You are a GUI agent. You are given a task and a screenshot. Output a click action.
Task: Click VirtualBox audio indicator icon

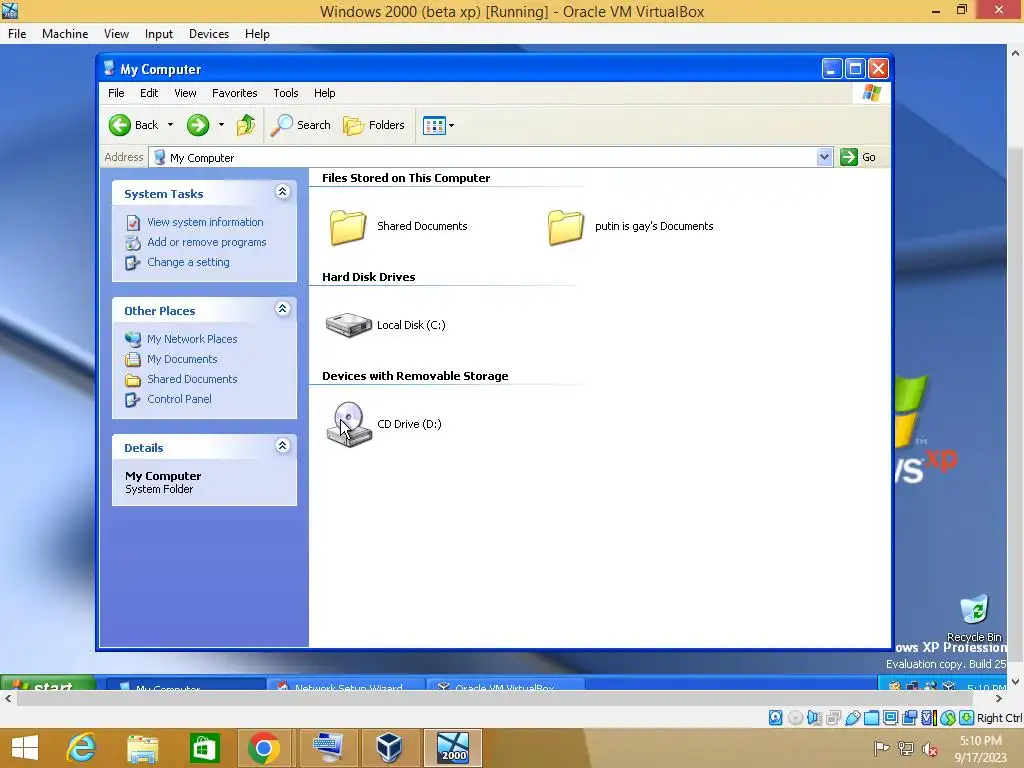814,718
